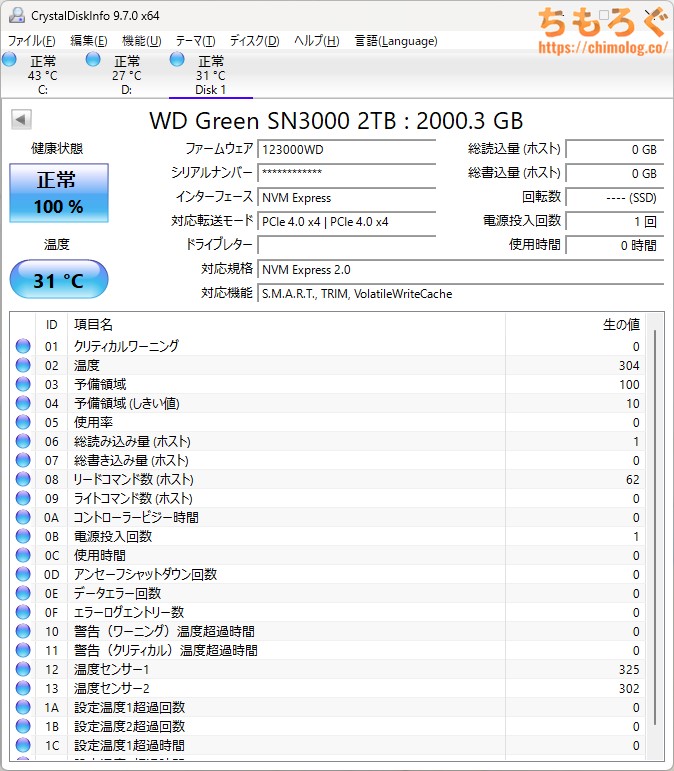
Task: Click the firmware field 123000WD
Action: pos(346,149)
